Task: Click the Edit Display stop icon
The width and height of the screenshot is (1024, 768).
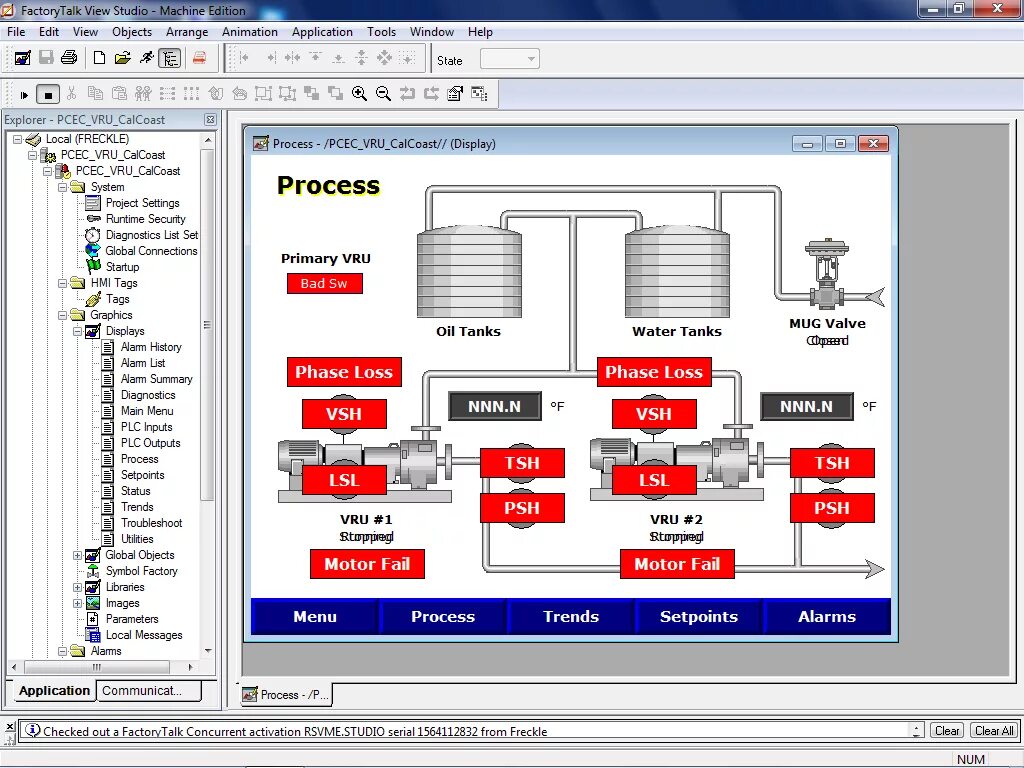Action: click(48, 95)
